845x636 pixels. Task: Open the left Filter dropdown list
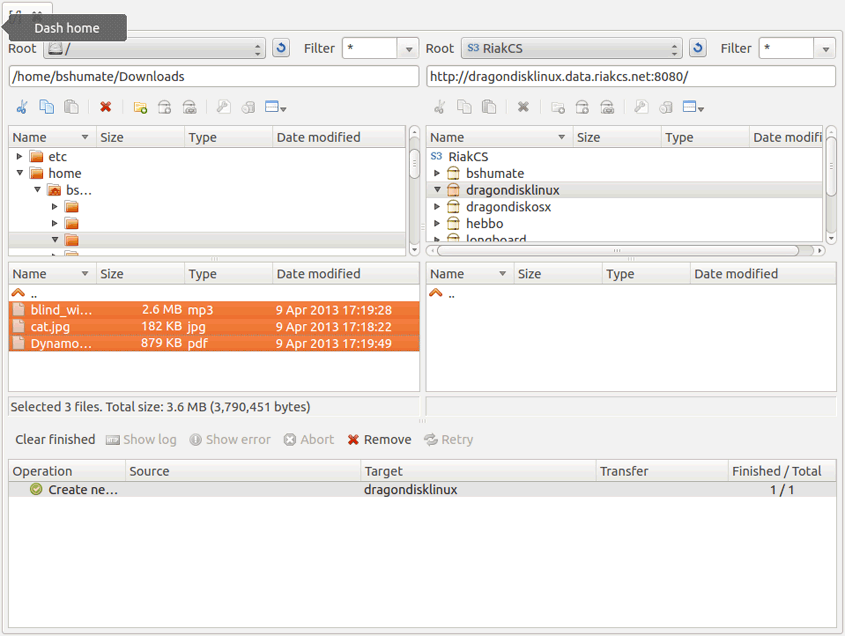click(x=407, y=47)
